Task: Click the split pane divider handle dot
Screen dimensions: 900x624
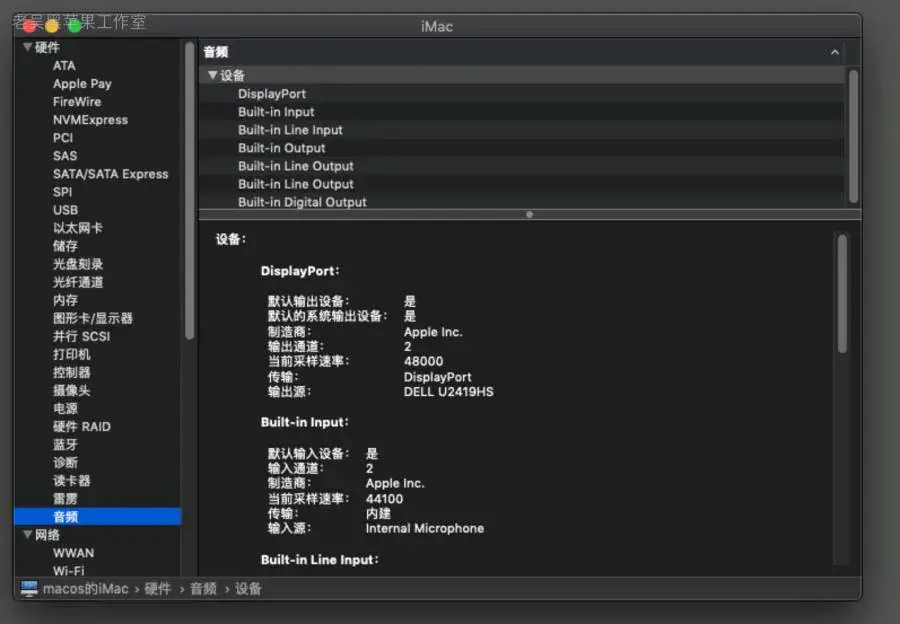Action: pos(529,215)
